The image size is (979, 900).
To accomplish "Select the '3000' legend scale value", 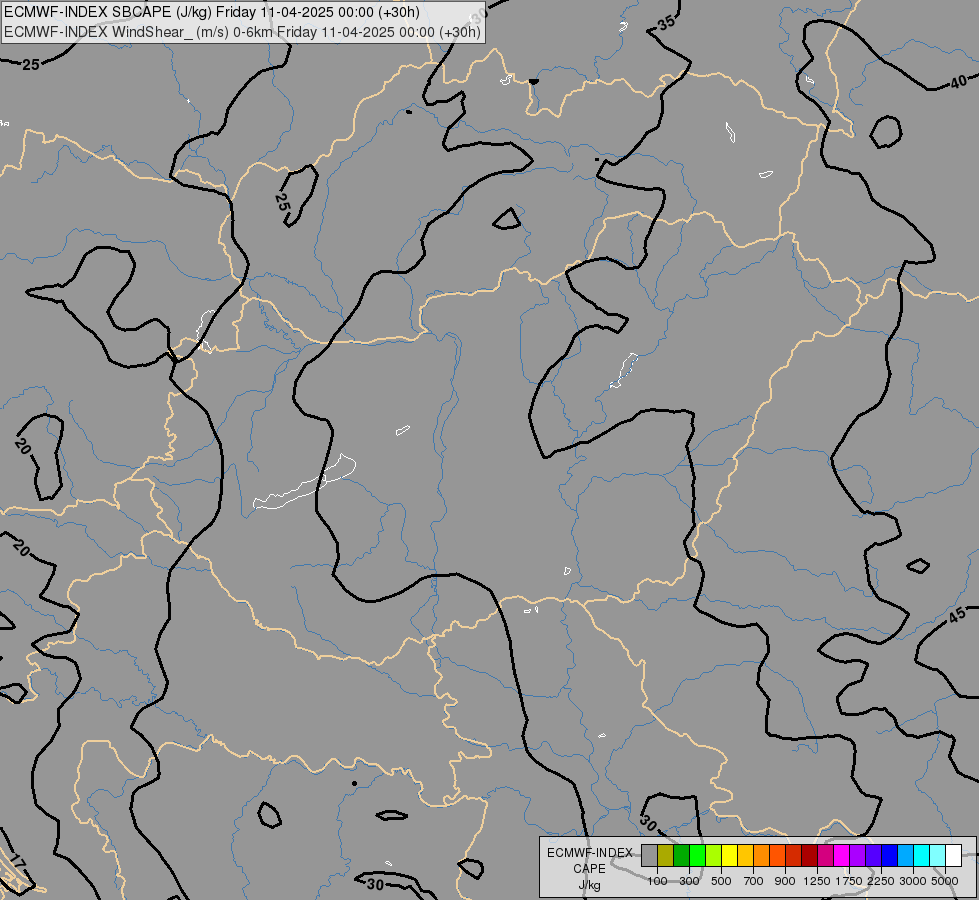I will pyautogui.click(x=913, y=881).
